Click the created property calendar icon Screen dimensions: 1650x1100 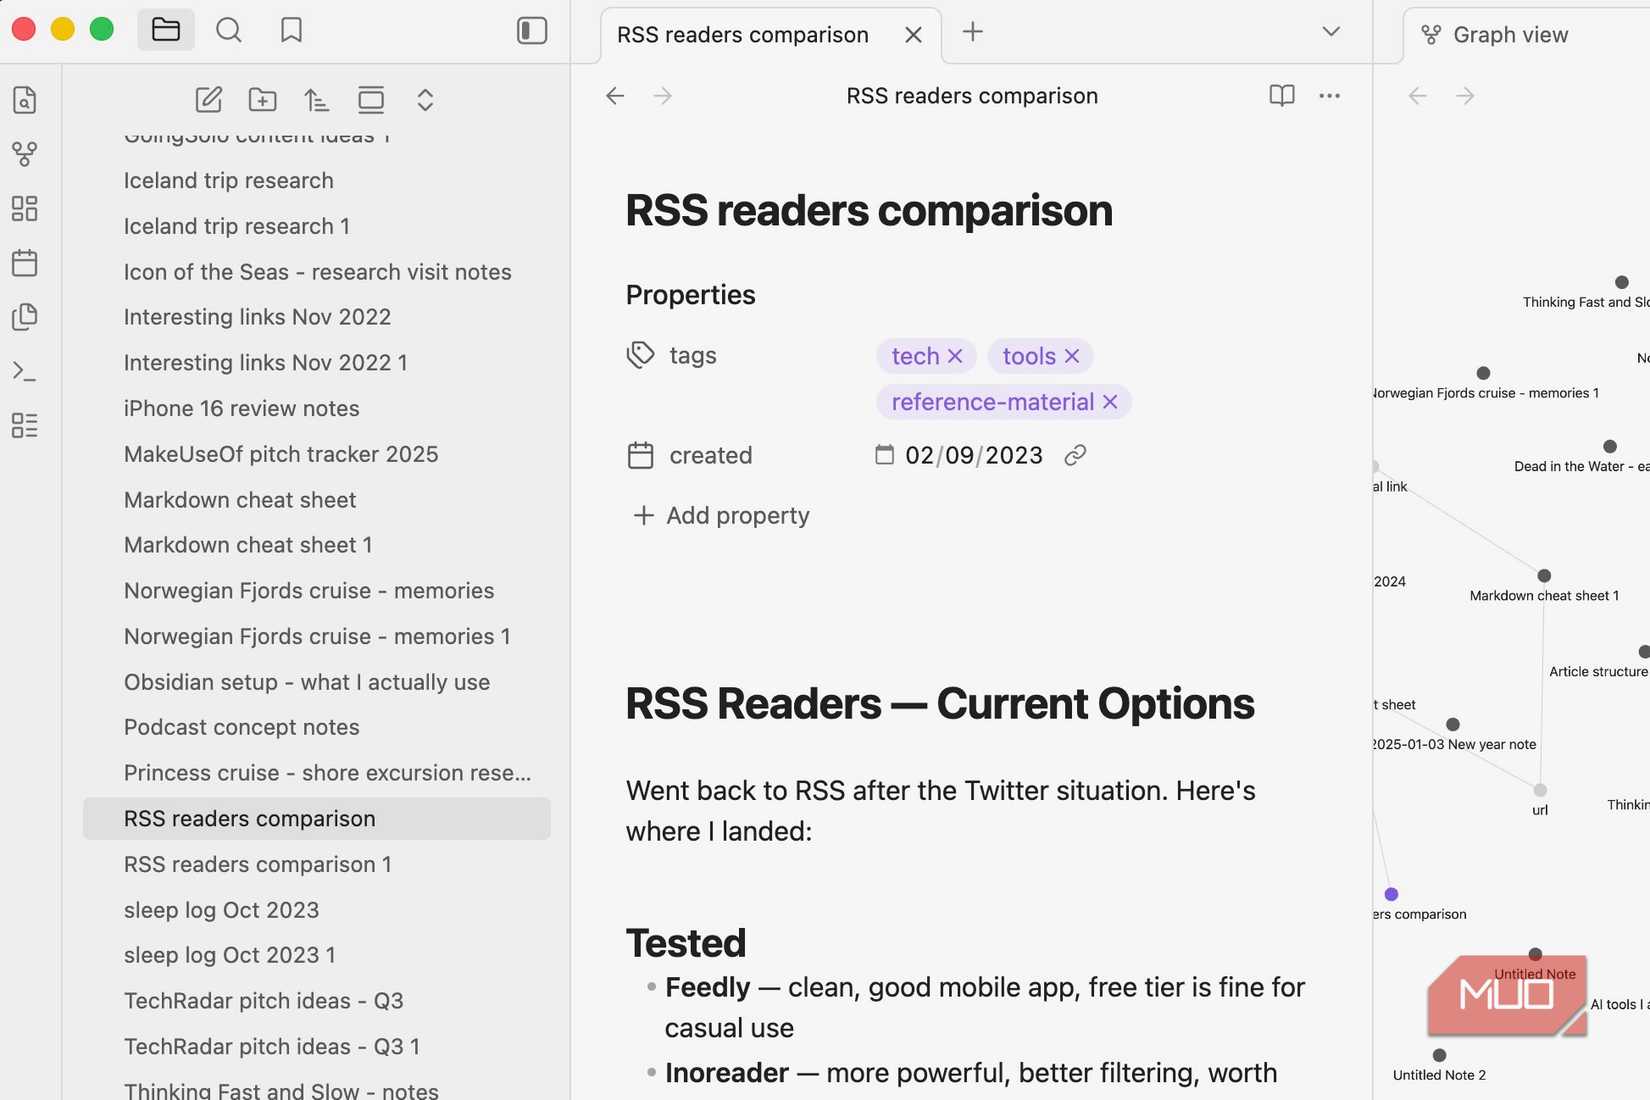[641, 455]
